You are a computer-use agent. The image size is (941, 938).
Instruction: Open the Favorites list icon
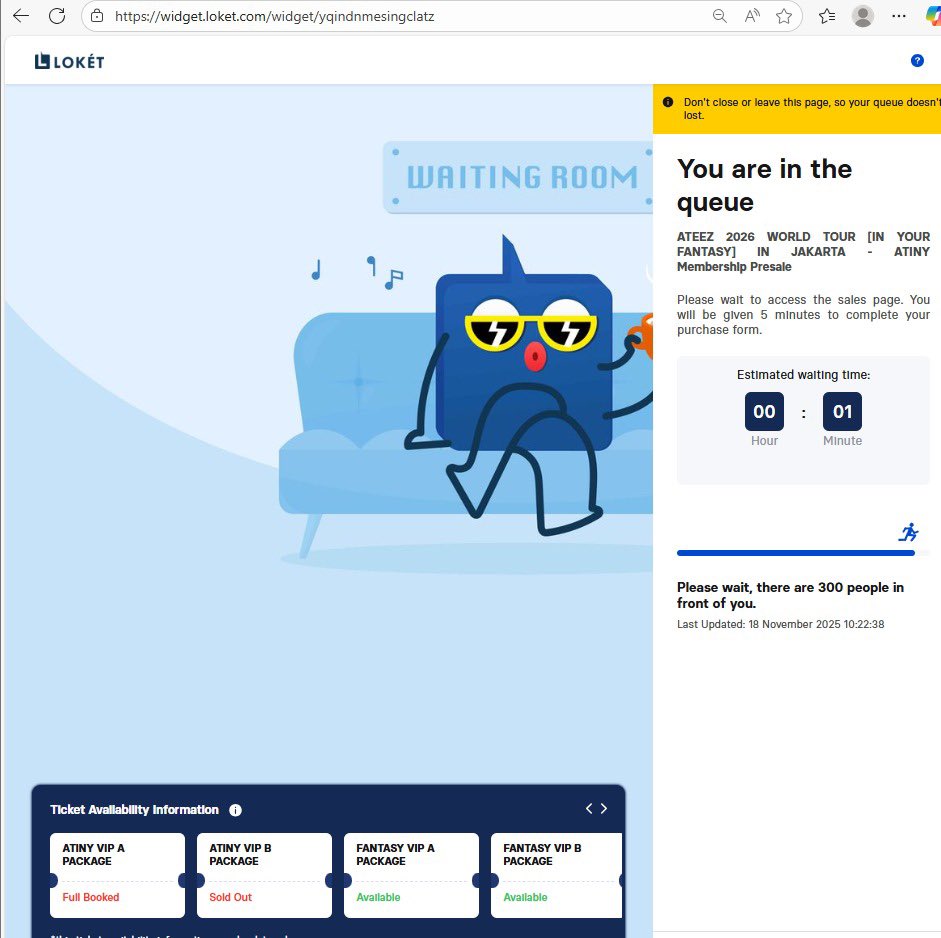pyautogui.click(x=826, y=16)
